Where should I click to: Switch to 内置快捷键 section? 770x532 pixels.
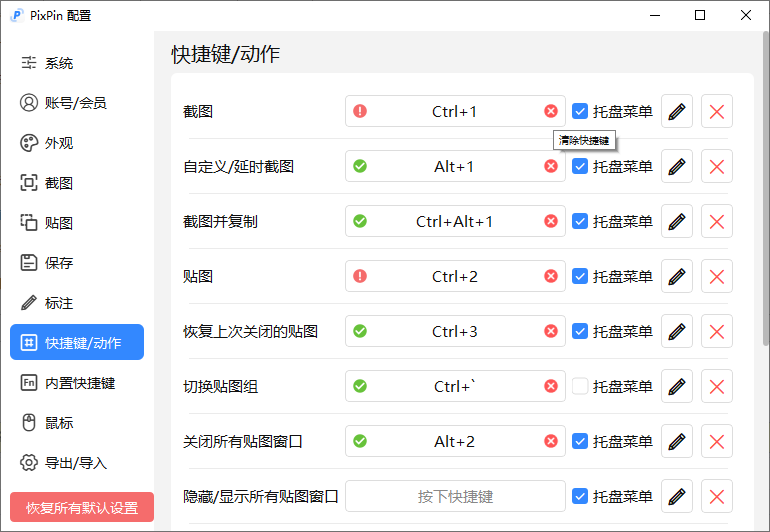(77, 383)
